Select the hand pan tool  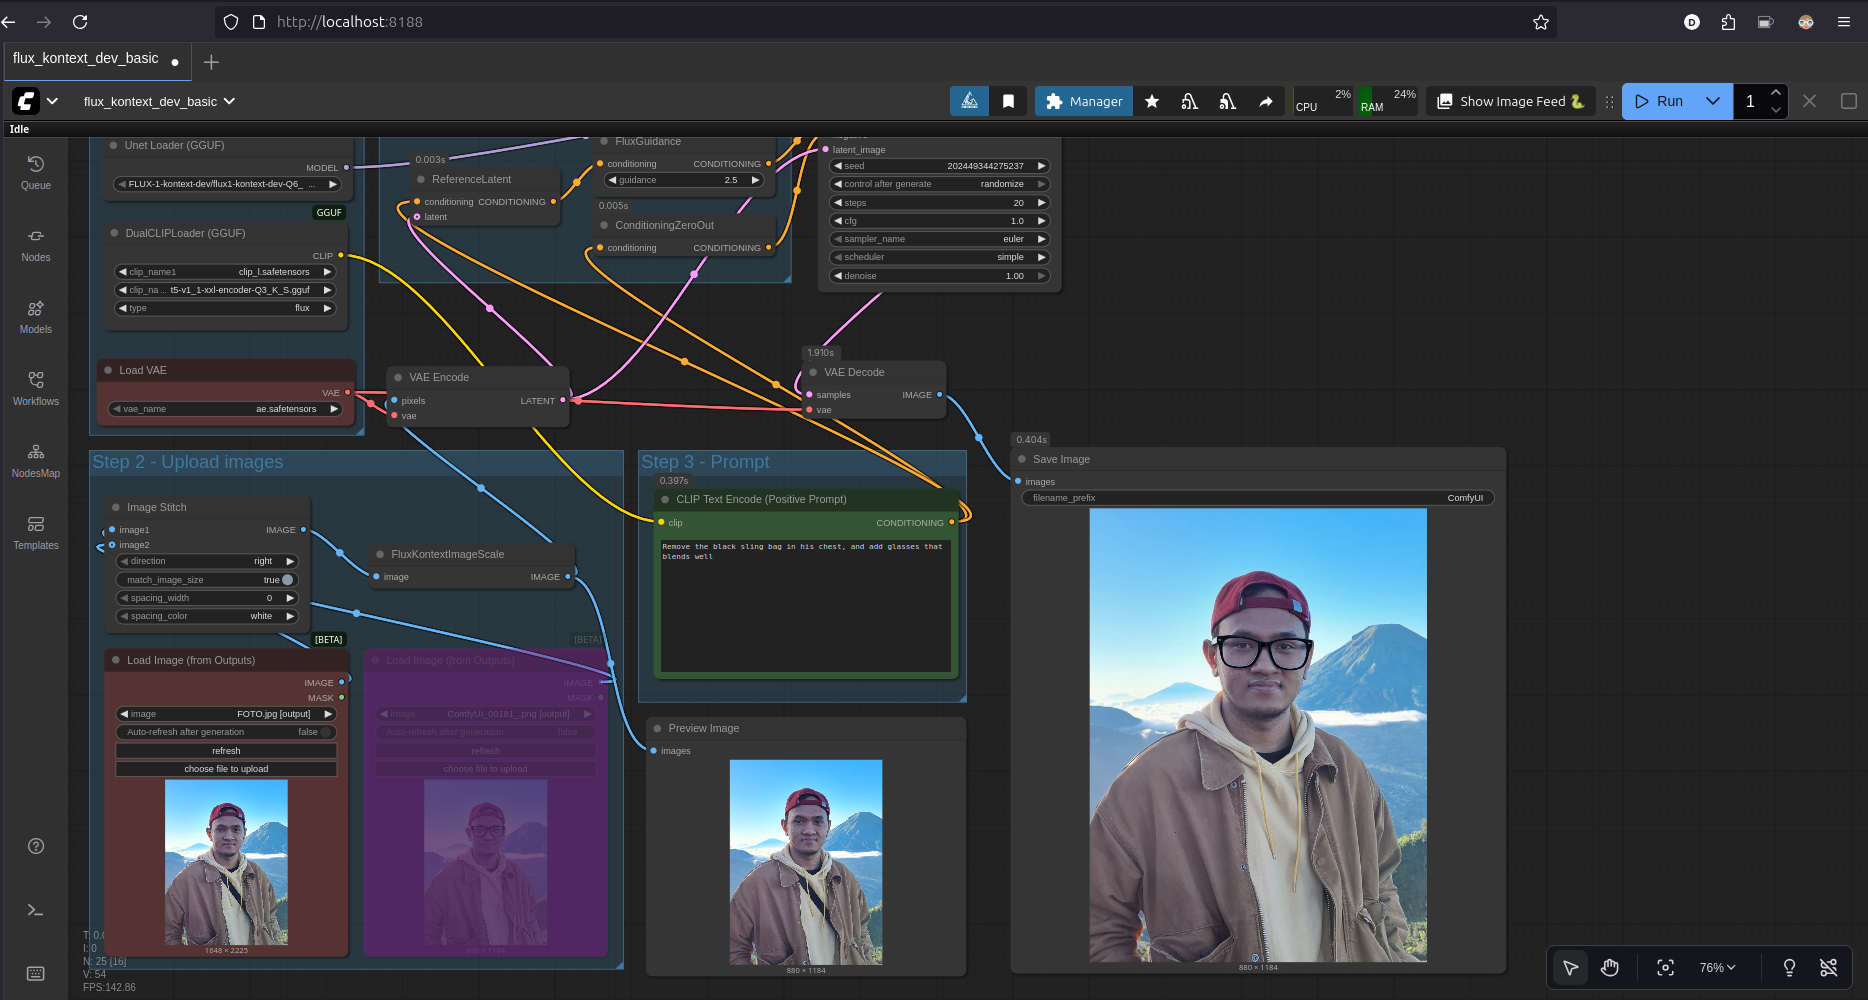(1609, 967)
